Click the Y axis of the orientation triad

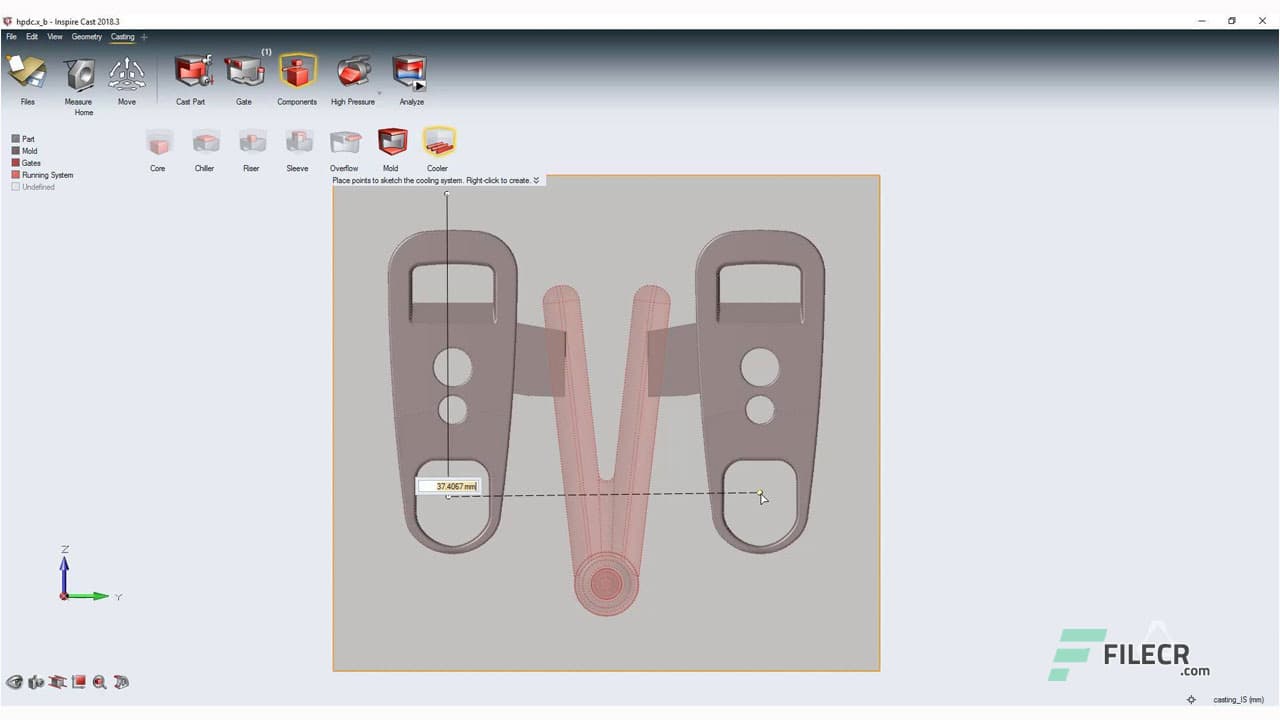92,596
